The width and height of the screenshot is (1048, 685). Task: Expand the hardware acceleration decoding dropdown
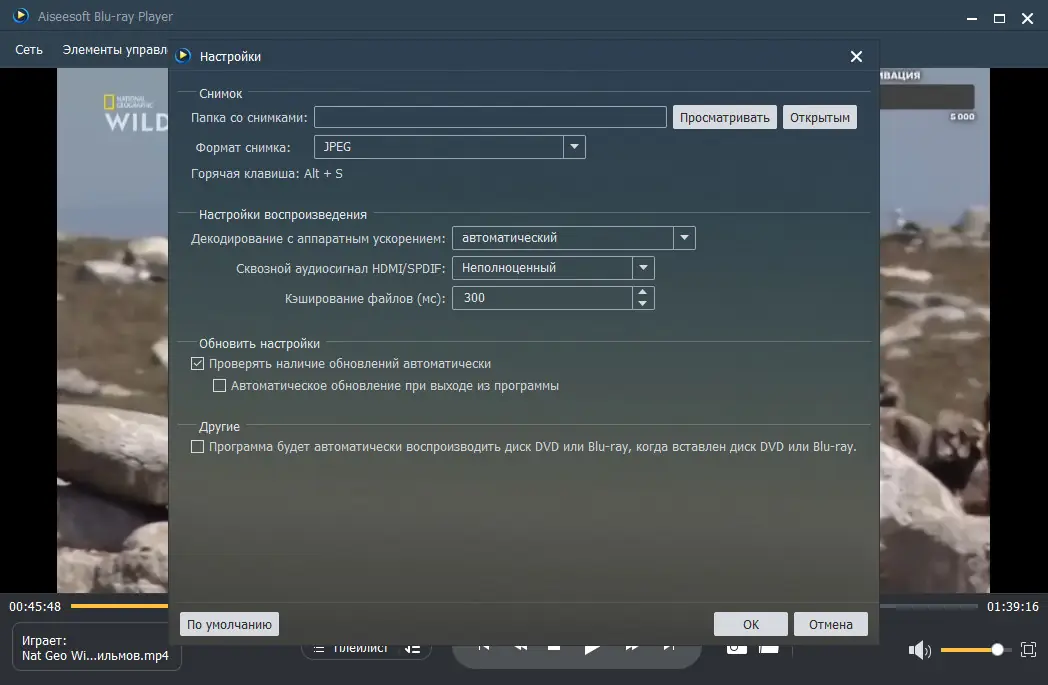684,238
